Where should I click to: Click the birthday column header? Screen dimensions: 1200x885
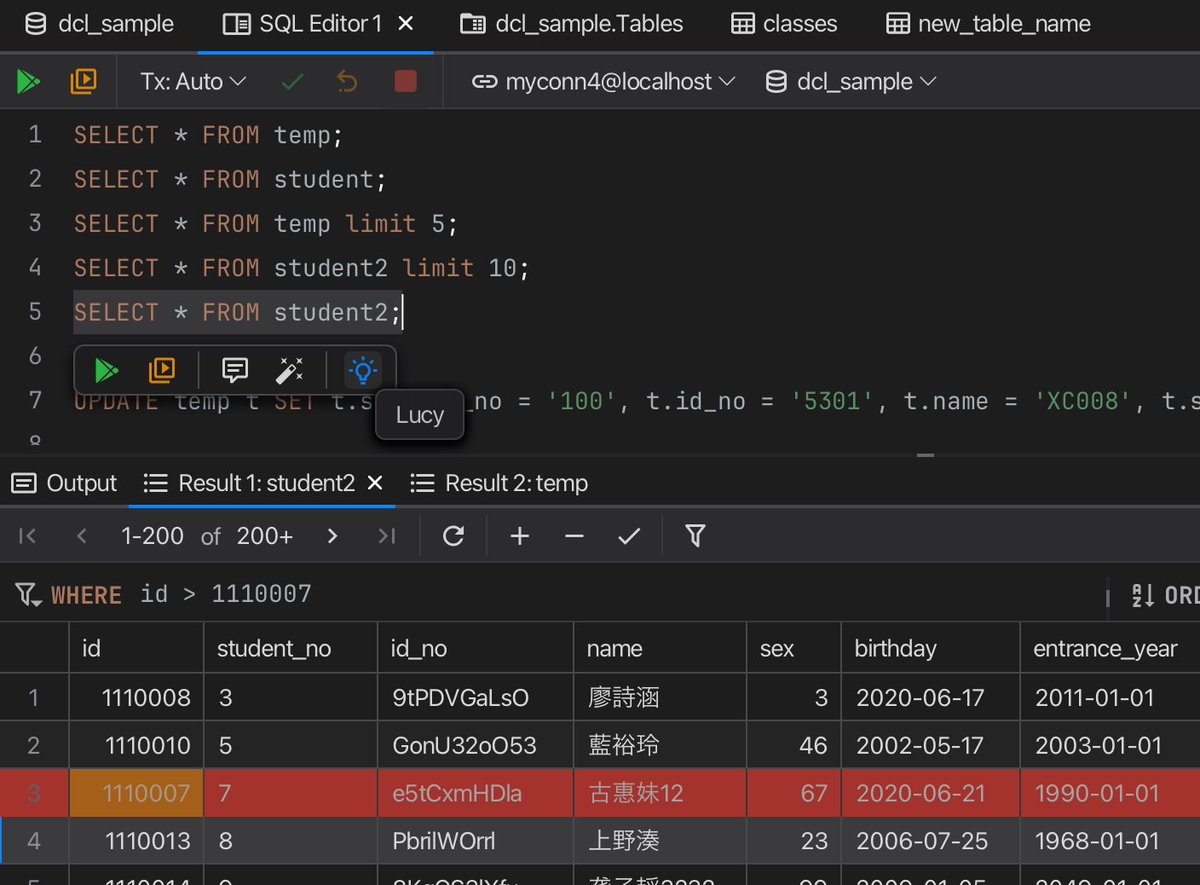(x=930, y=649)
